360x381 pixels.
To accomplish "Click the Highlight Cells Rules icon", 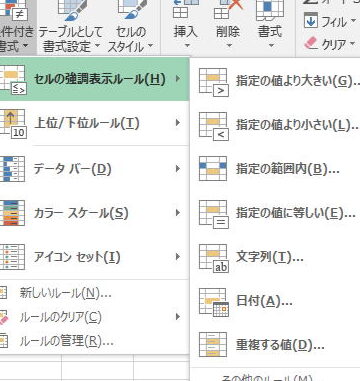I will tap(13, 80).
